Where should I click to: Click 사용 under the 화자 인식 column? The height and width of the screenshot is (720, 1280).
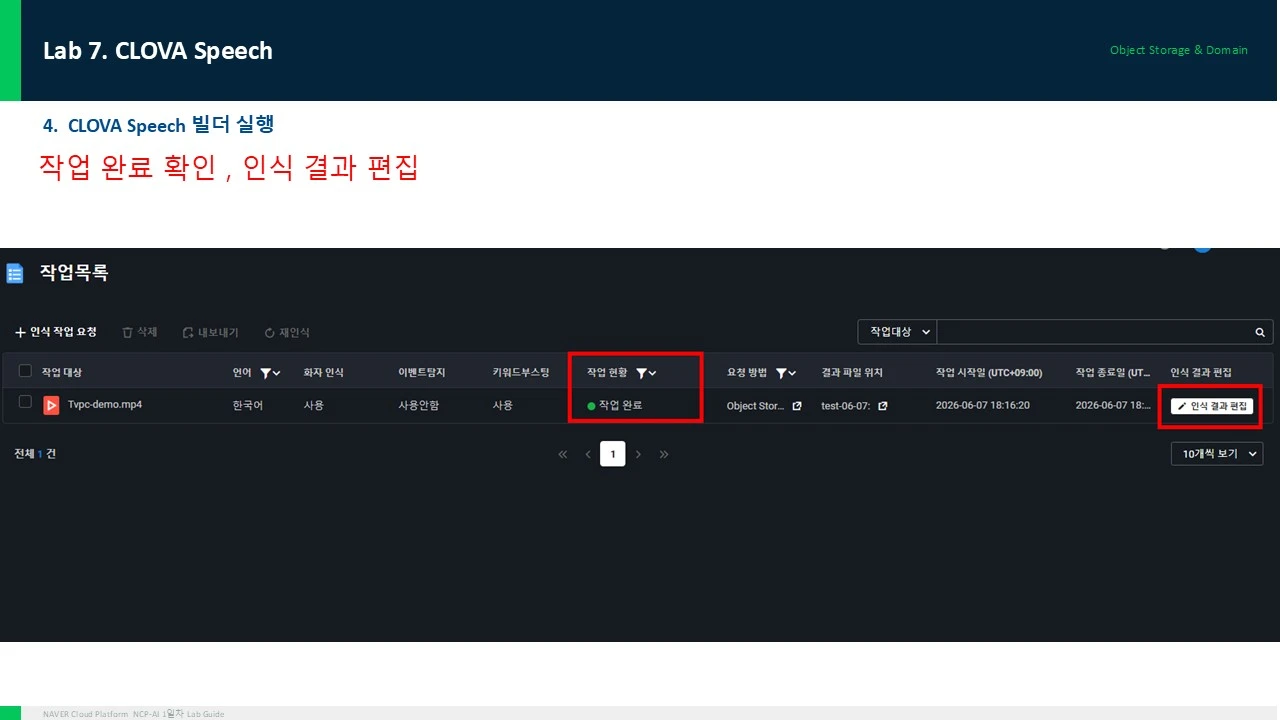coord(314,405)
